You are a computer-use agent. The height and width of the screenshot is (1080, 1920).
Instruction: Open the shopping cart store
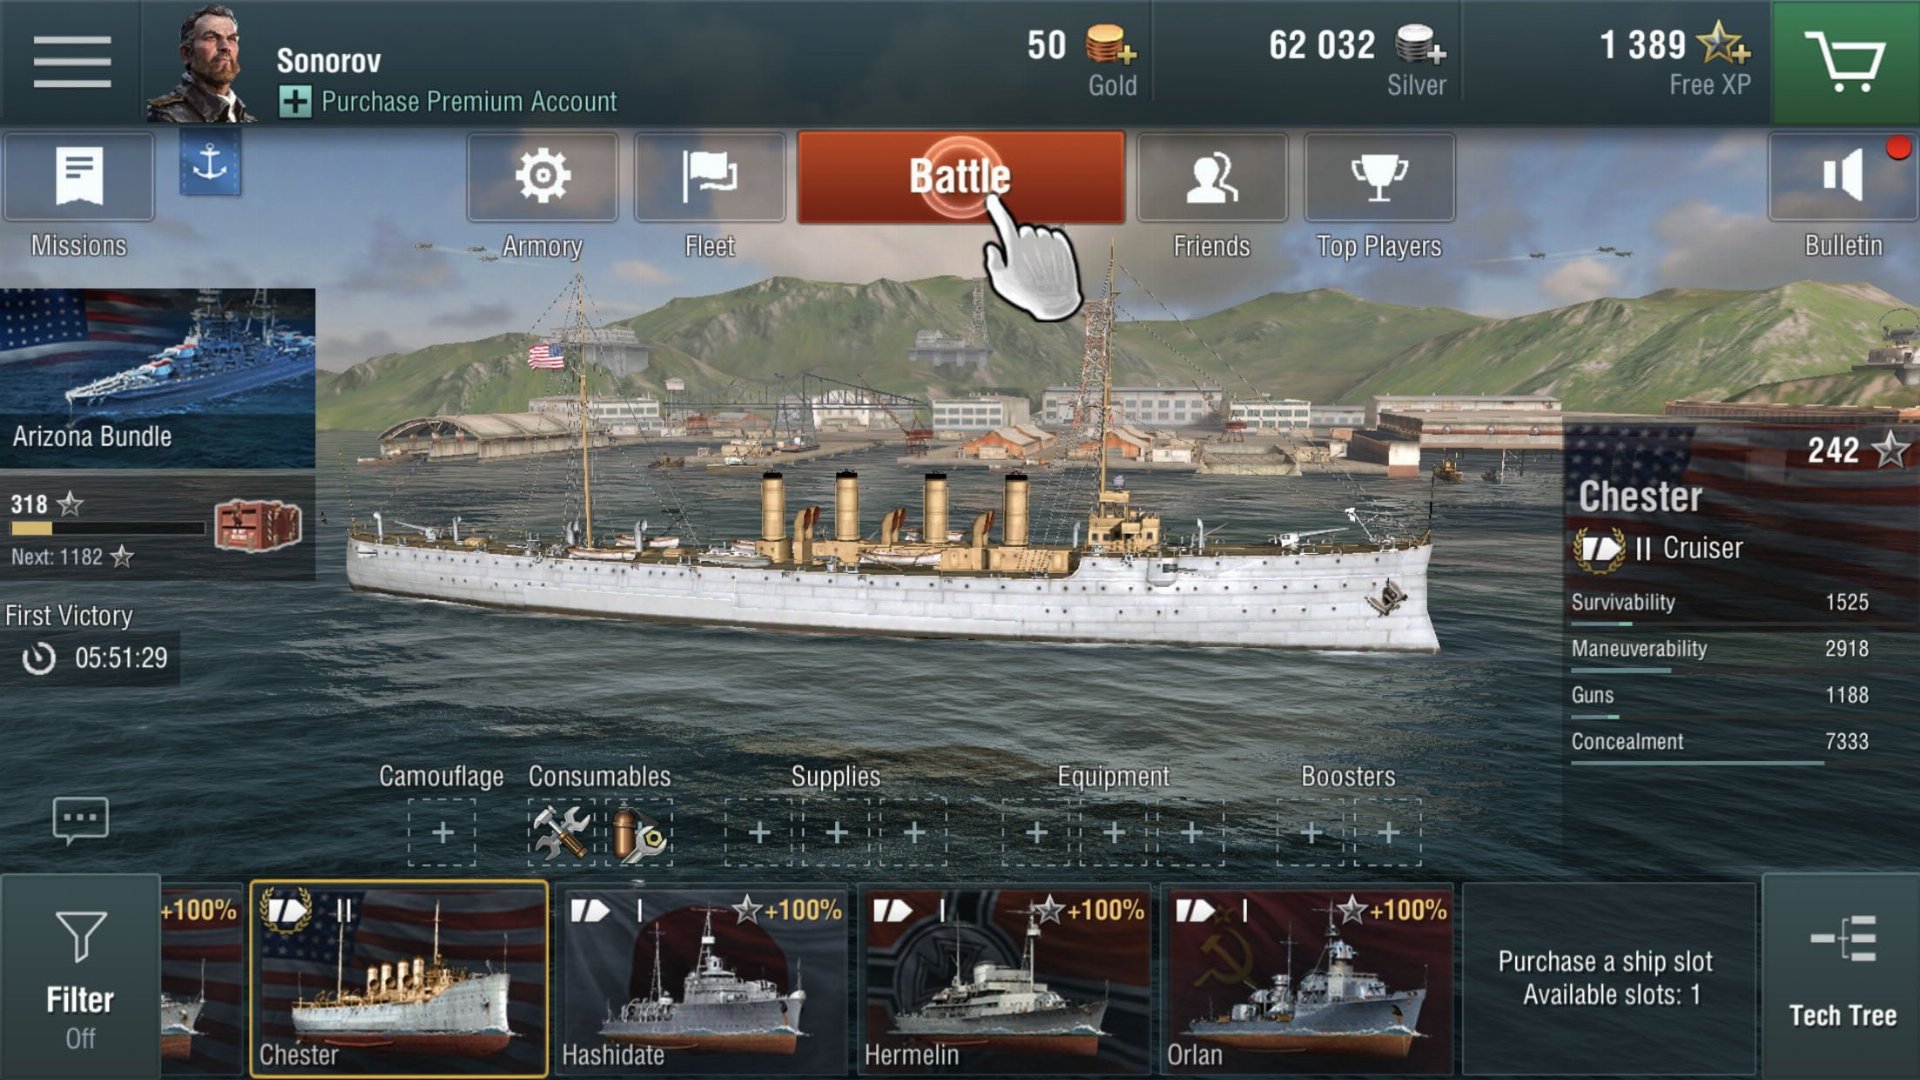point(1845,62)
